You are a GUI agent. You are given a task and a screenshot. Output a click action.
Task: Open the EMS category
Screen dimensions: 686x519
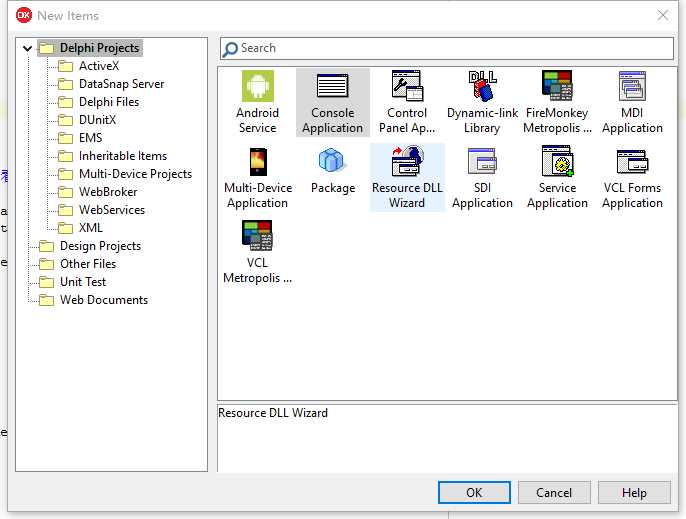(x=91, y=138)
